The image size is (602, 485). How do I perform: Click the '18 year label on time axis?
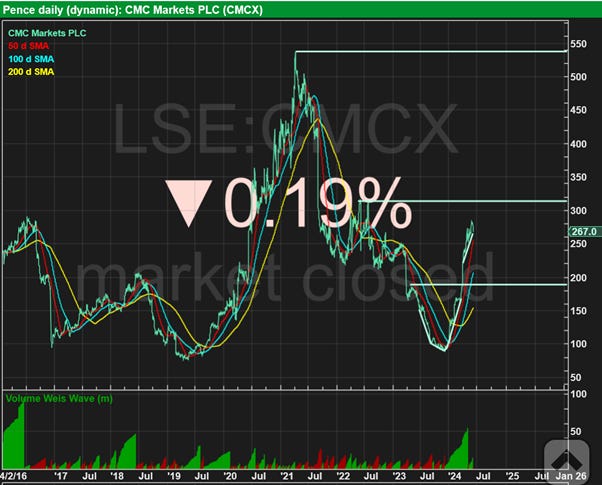(117, 476)
